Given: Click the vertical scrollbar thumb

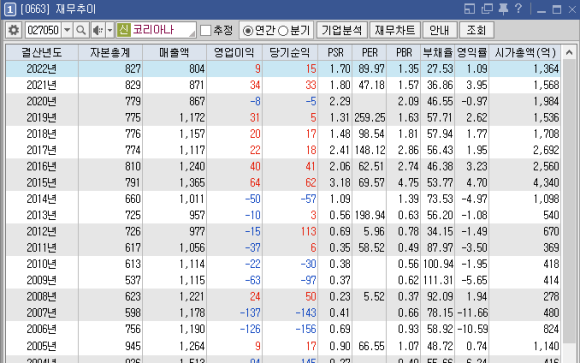Looking at the screenshot, I should pyautogui.click(x=569, y=202).
